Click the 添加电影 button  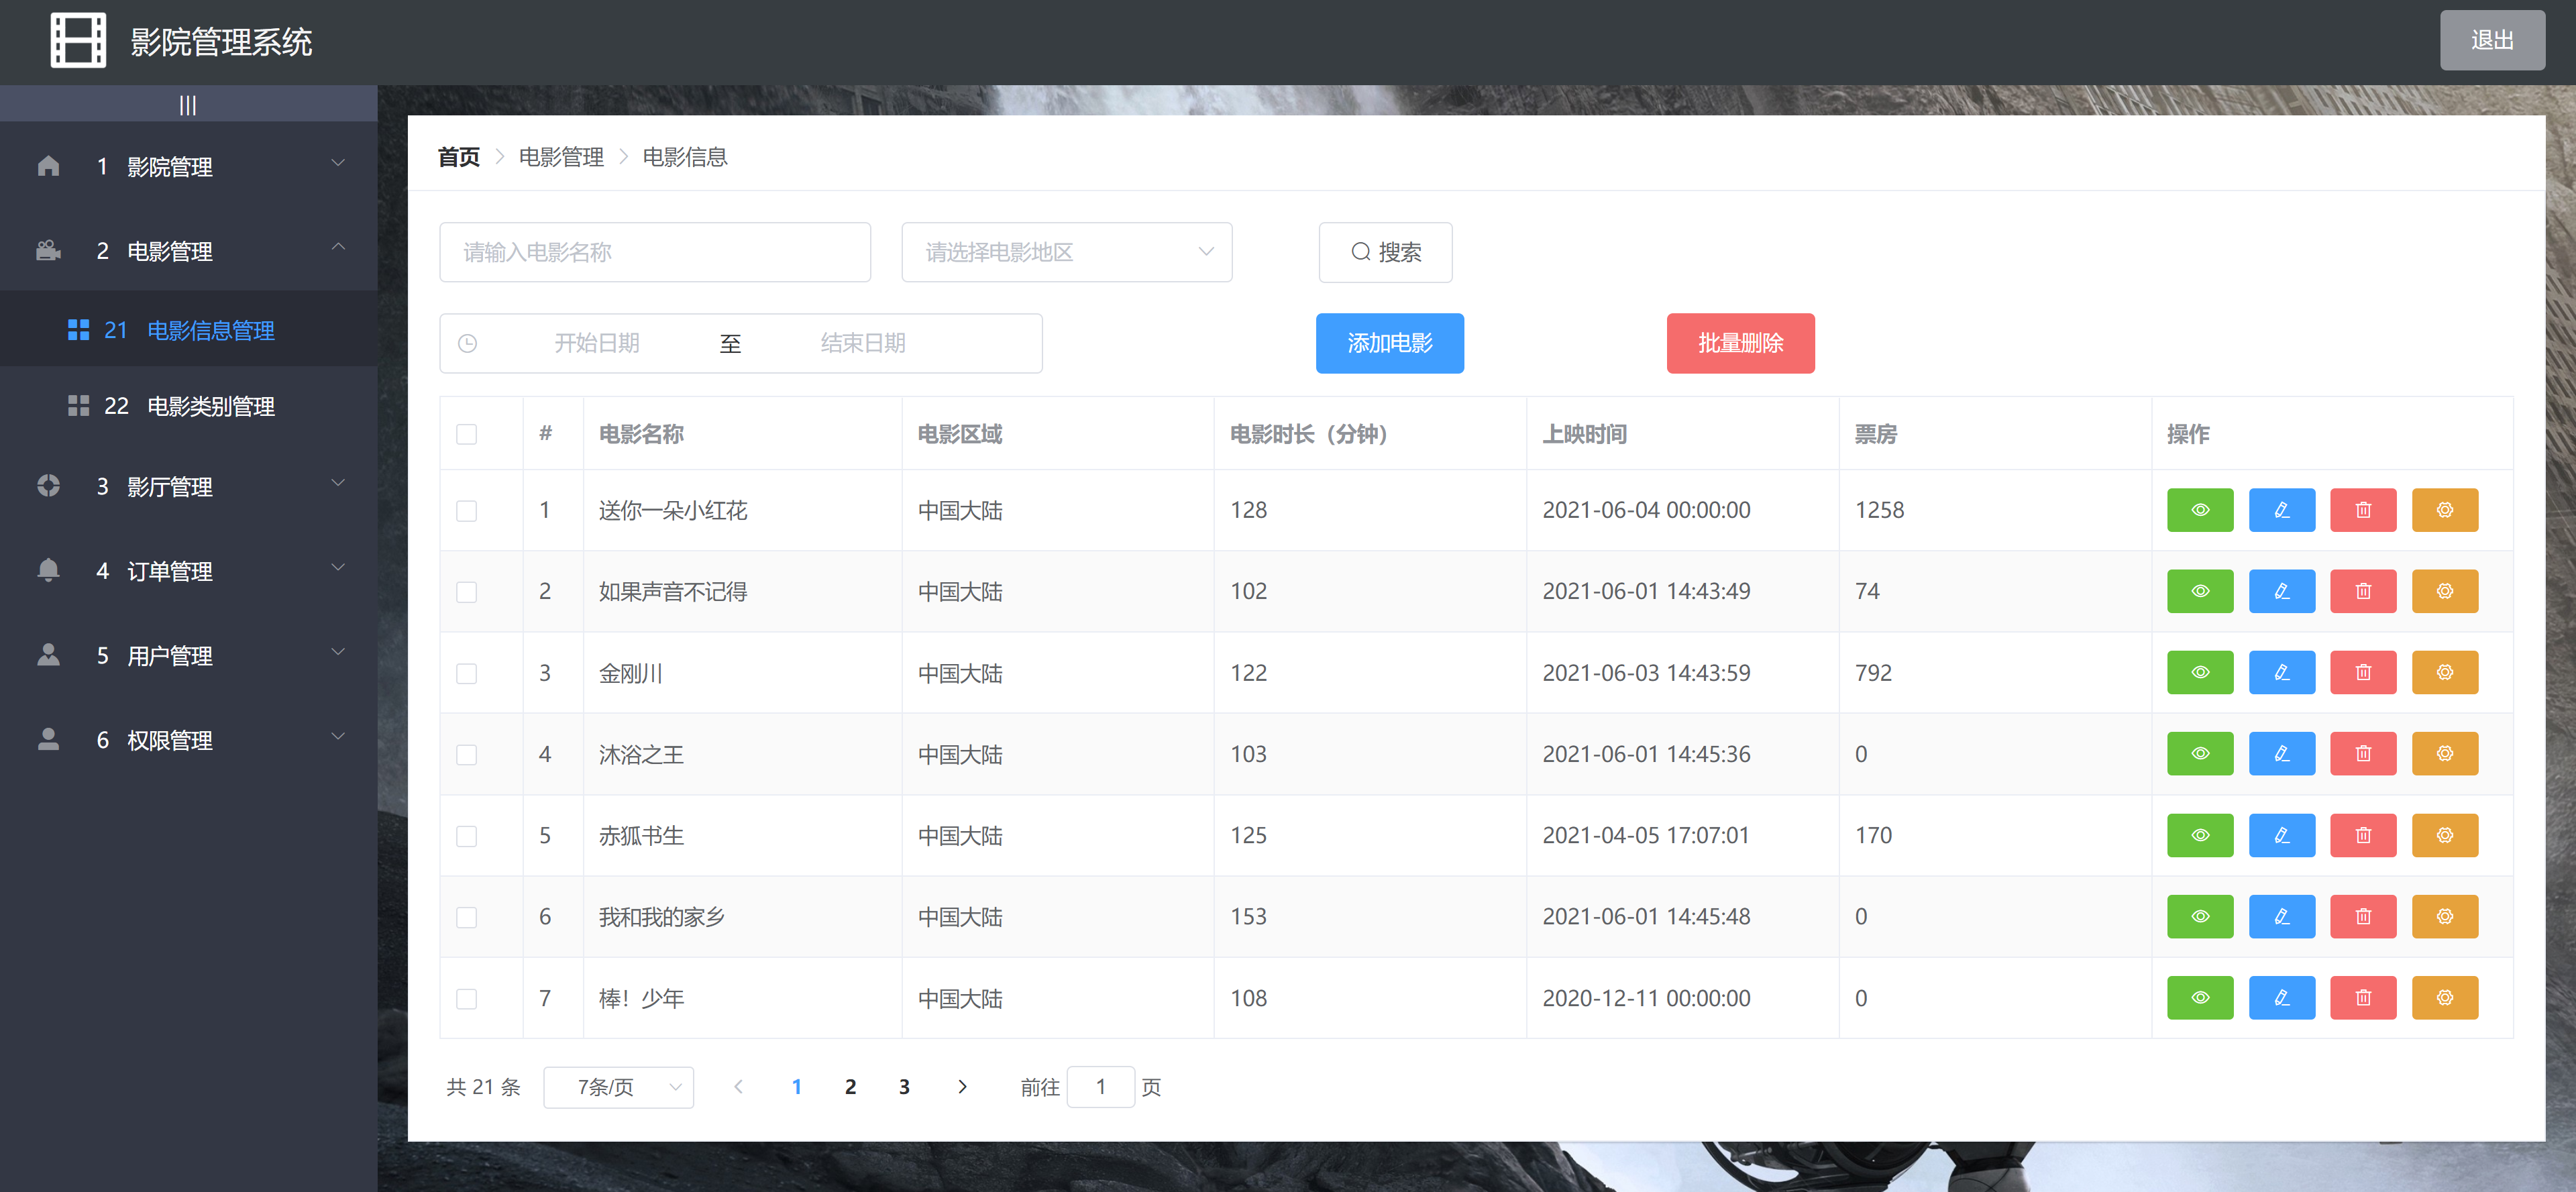(1389, 343)
